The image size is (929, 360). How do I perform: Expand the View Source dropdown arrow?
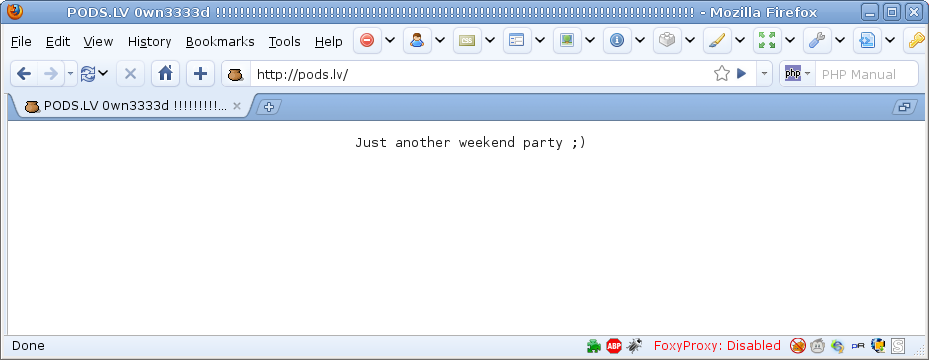(889, 40)
